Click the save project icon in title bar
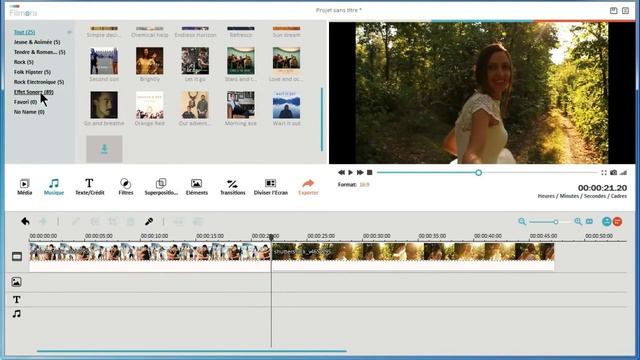This screenshot has height=360, width=640. (x=613, y=11)
